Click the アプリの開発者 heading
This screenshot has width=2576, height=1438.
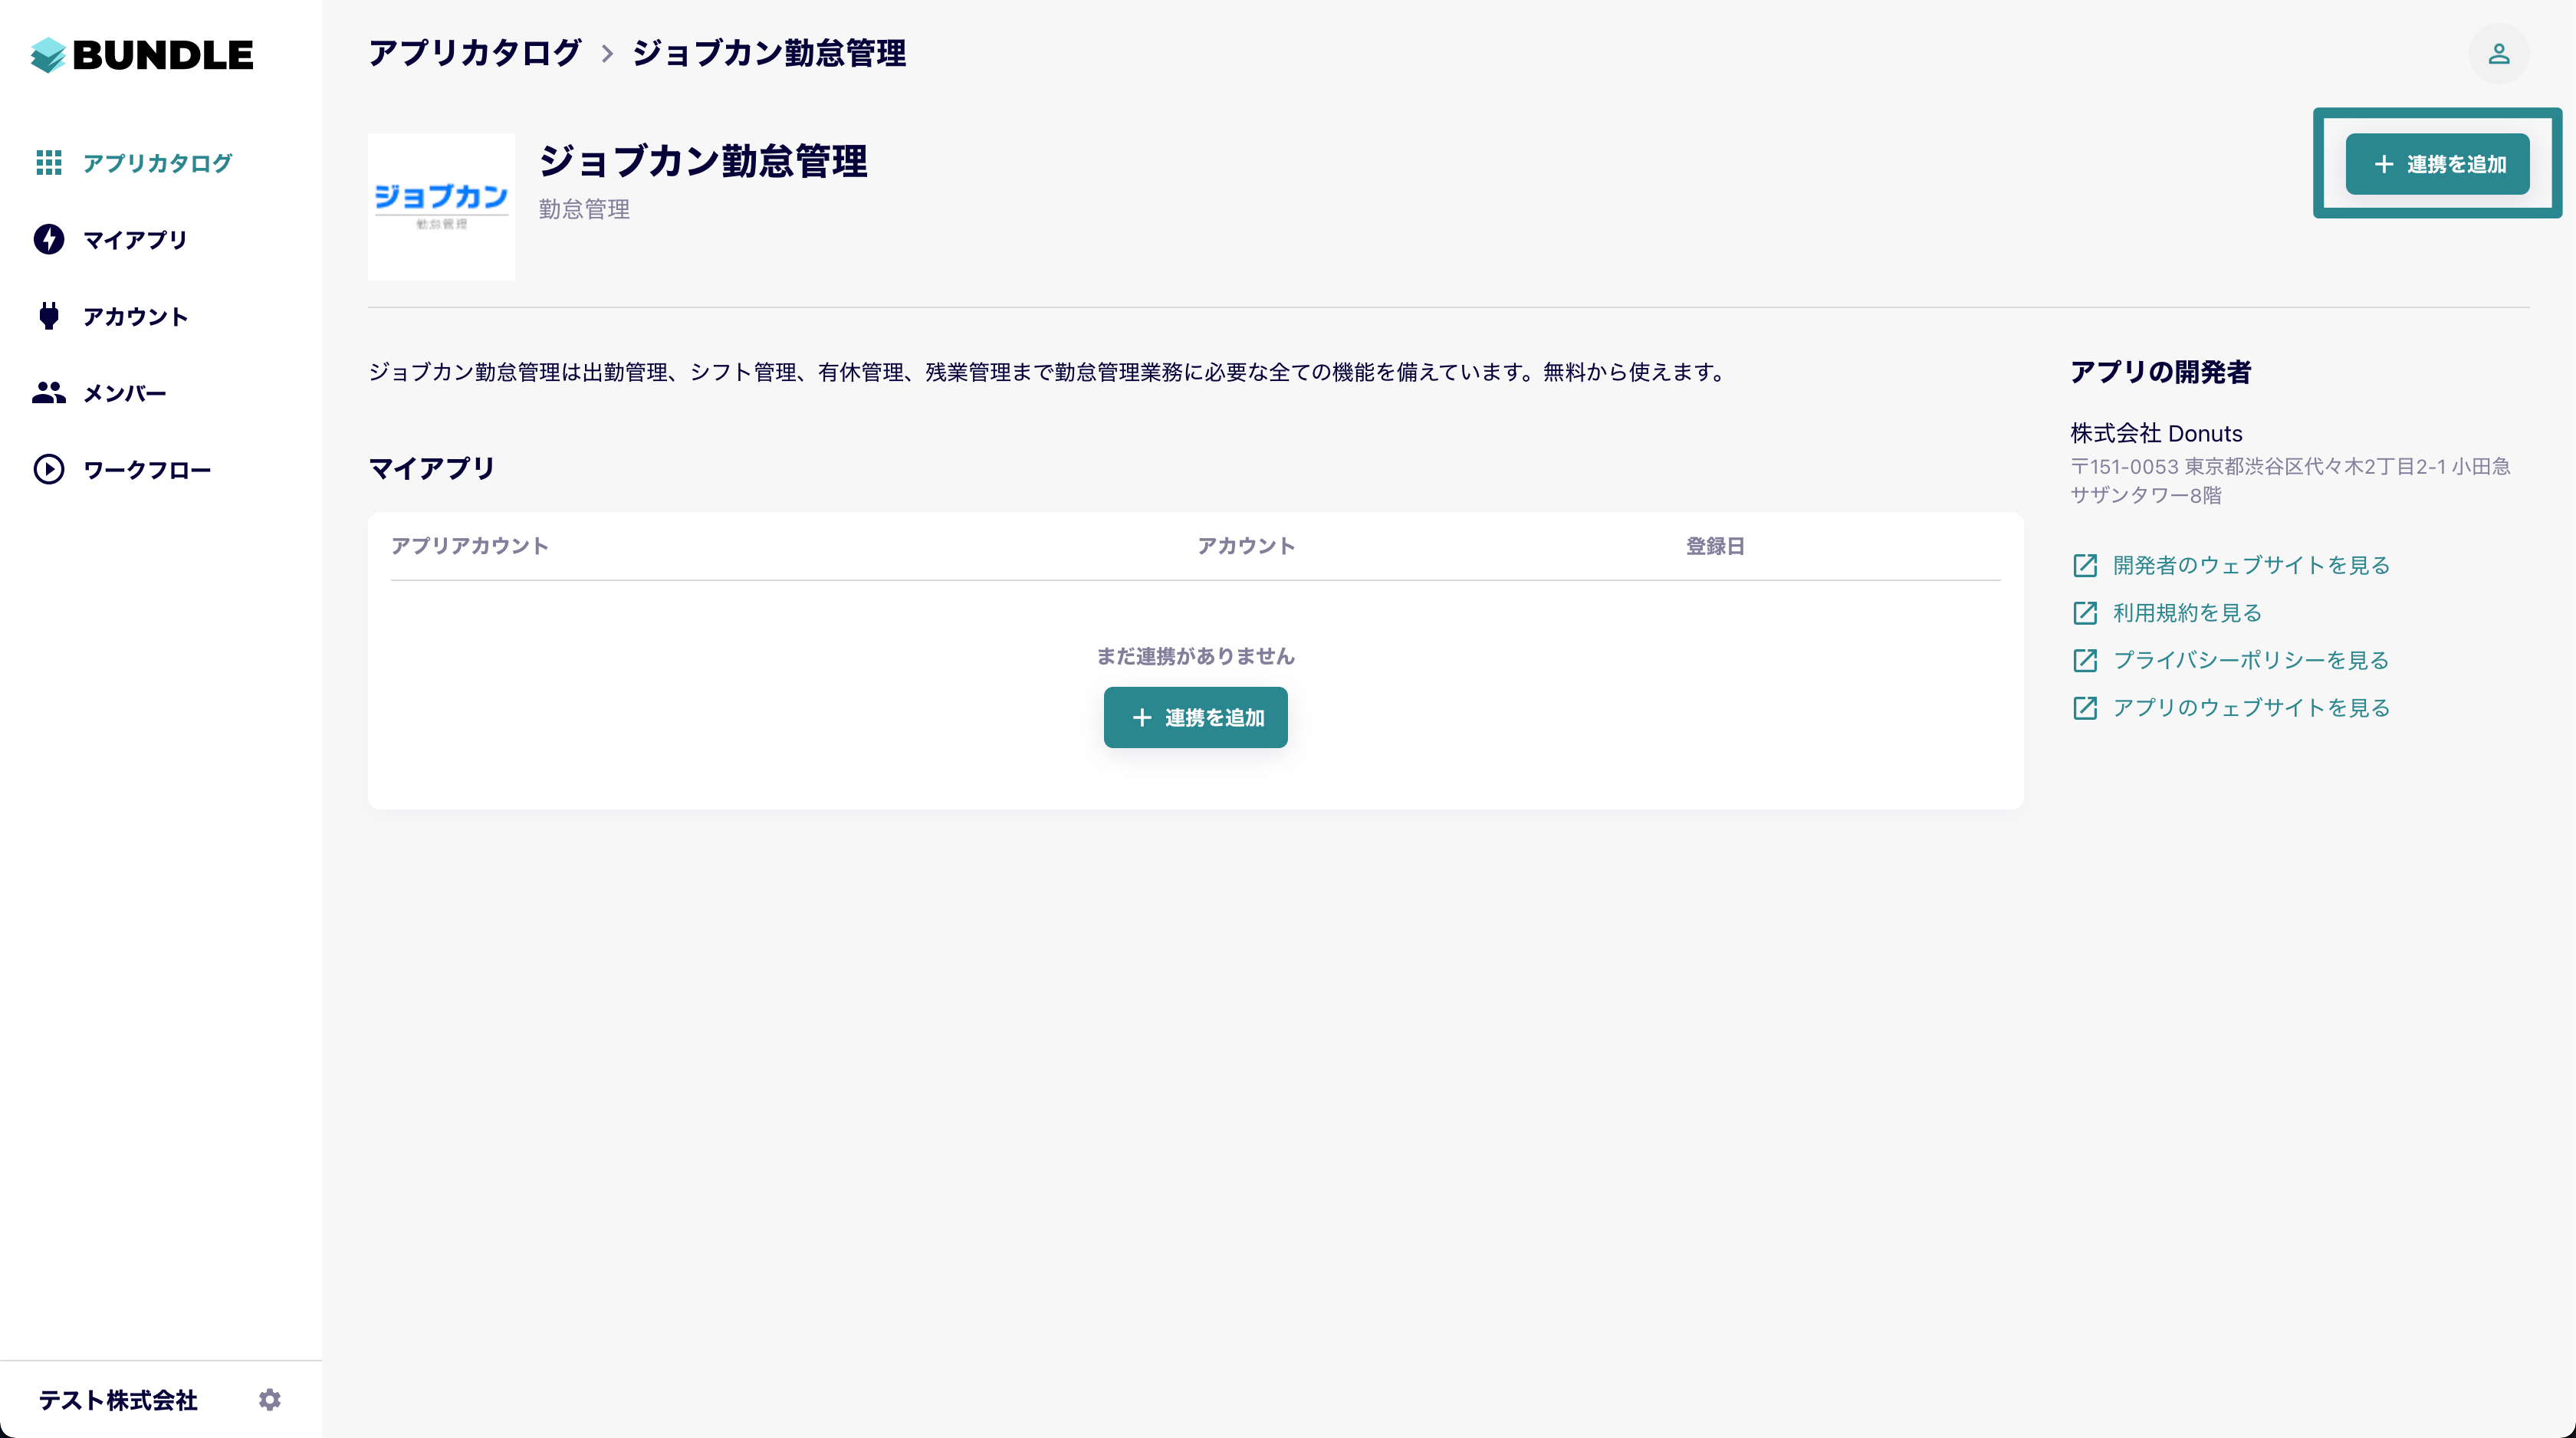tap(2160, 372)
